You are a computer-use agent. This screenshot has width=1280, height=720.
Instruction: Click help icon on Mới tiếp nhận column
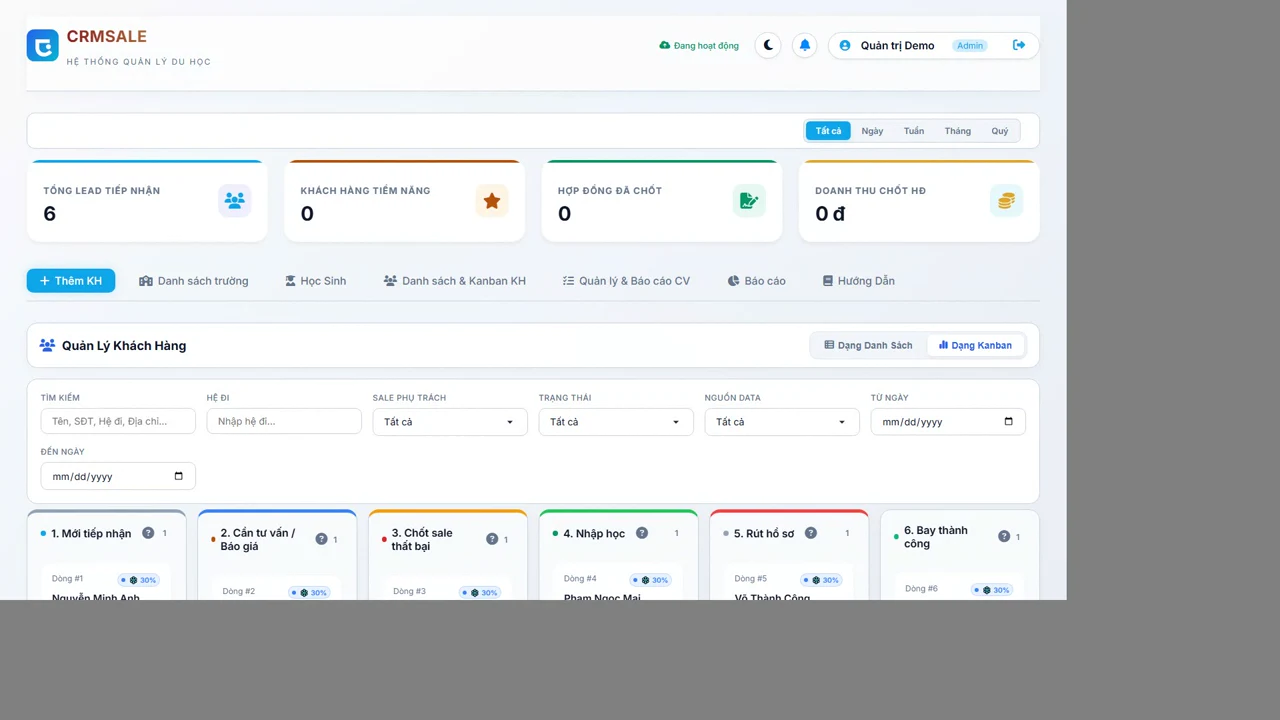click(148, 533)
